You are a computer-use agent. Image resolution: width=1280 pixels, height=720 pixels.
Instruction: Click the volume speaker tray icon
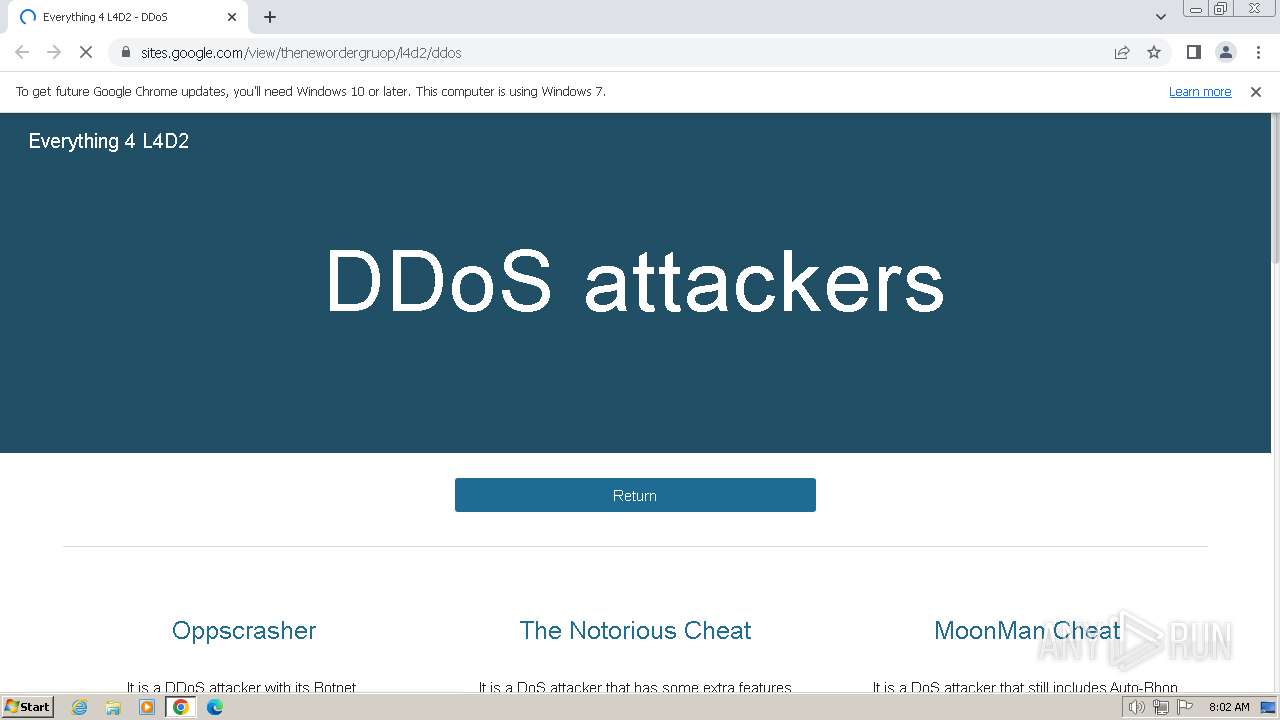[1136, 707]
